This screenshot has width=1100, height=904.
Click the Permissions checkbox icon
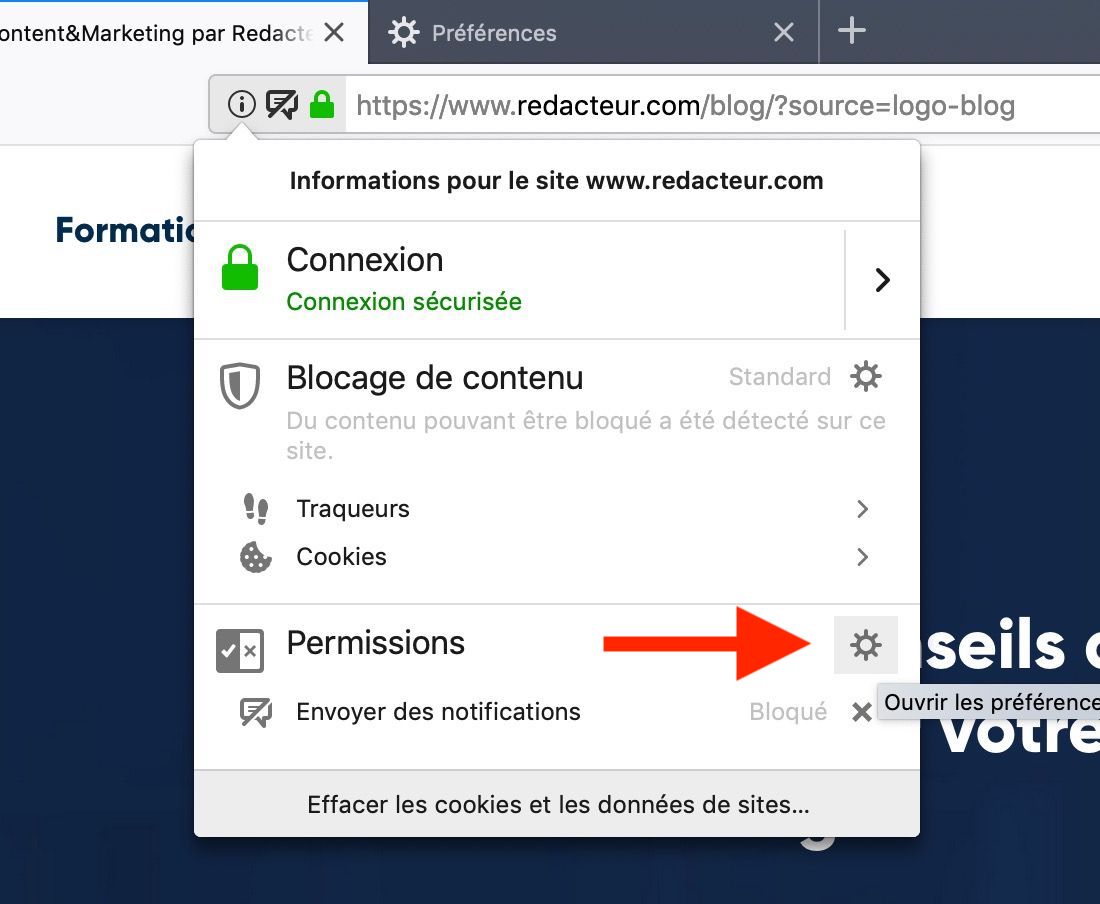coord(240,650)
